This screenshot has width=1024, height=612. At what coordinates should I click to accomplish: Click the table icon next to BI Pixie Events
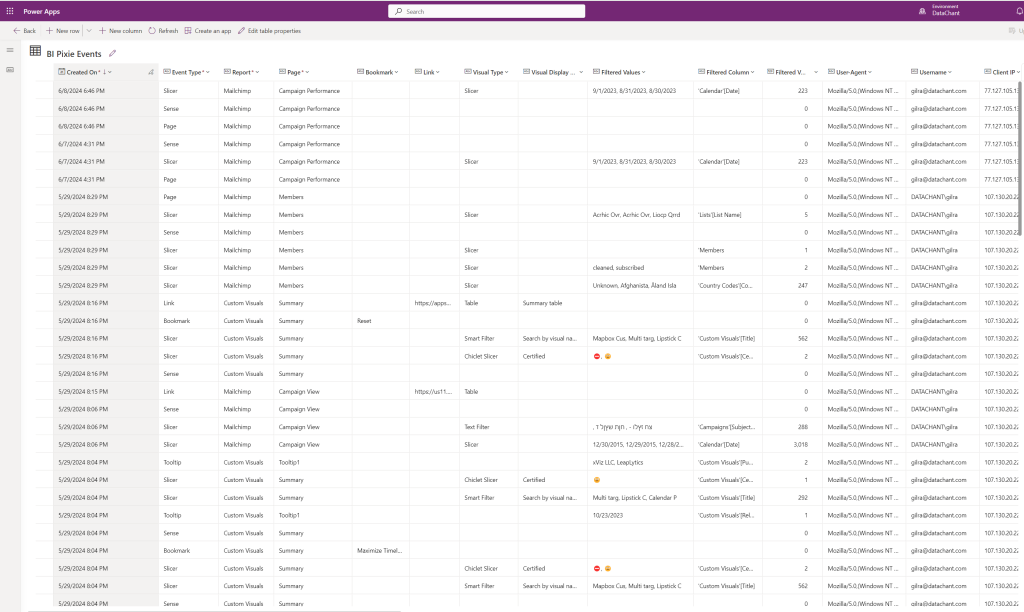point(35,51)
